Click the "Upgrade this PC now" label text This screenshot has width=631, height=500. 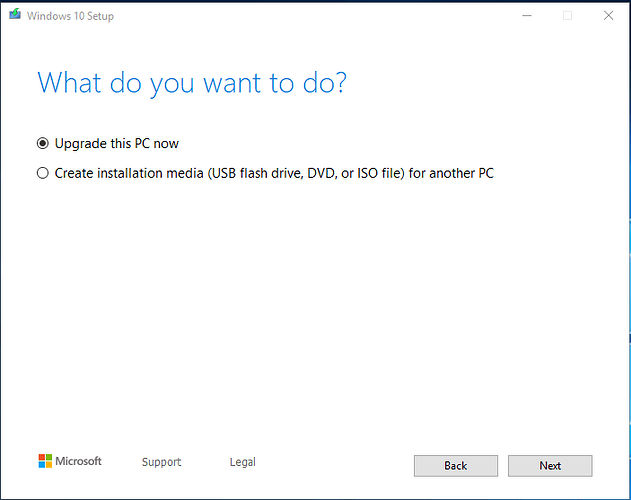[x=117, y=144]
